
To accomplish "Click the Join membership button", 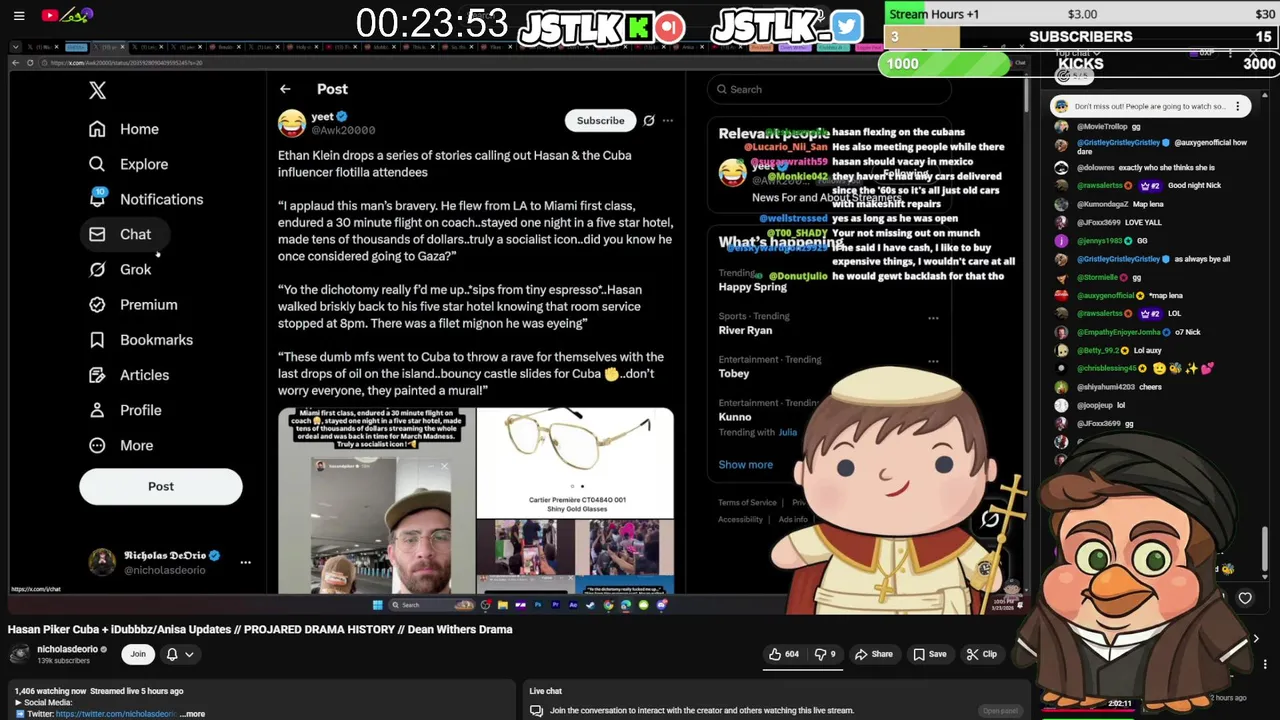I will click(x=138, y=654).
